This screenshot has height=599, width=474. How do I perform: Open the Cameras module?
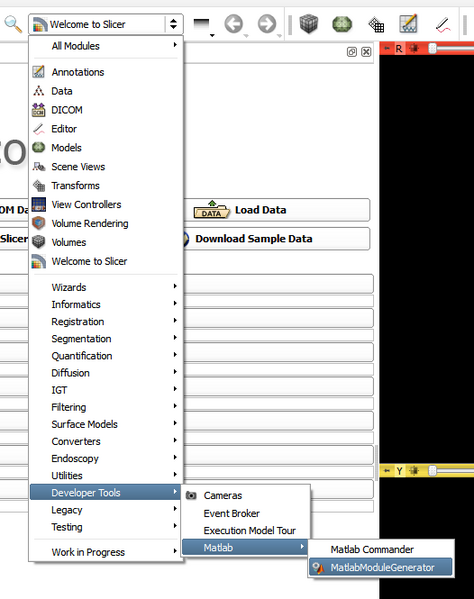pyautogui.click(x=246, y=495)
